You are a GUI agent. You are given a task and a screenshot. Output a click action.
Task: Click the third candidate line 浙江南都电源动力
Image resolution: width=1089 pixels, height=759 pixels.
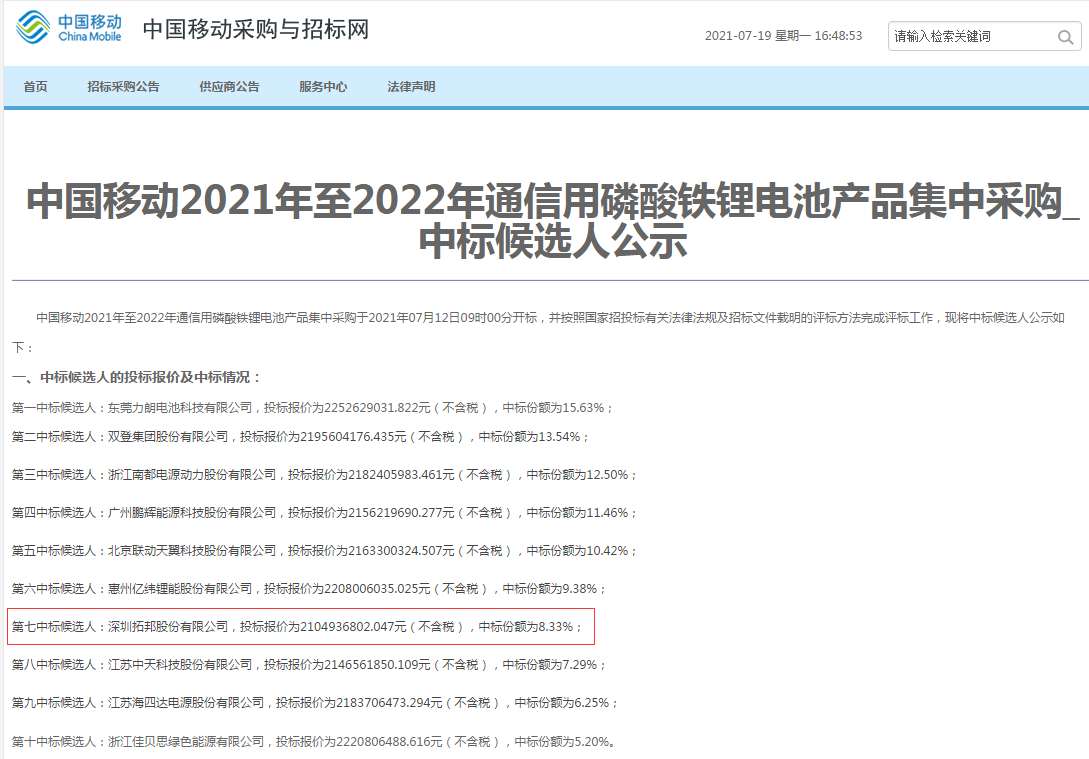pos(324,475)
